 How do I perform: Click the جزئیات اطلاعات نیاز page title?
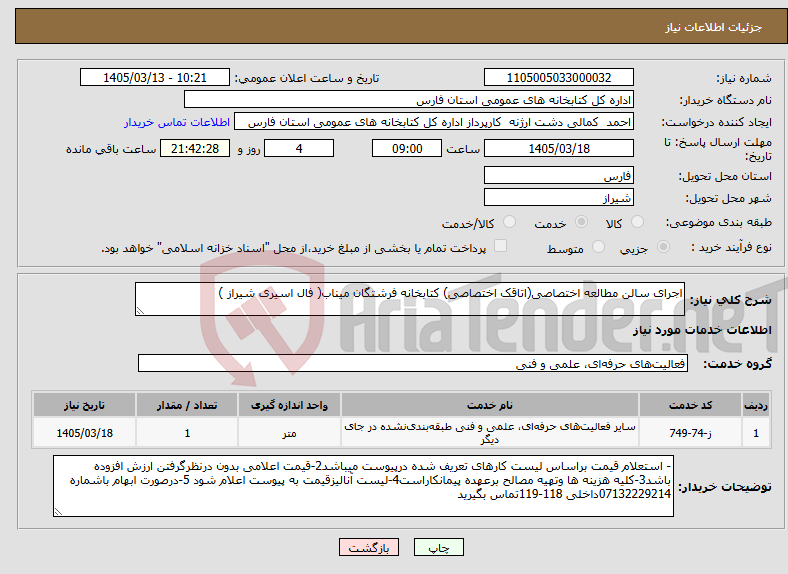713,27
